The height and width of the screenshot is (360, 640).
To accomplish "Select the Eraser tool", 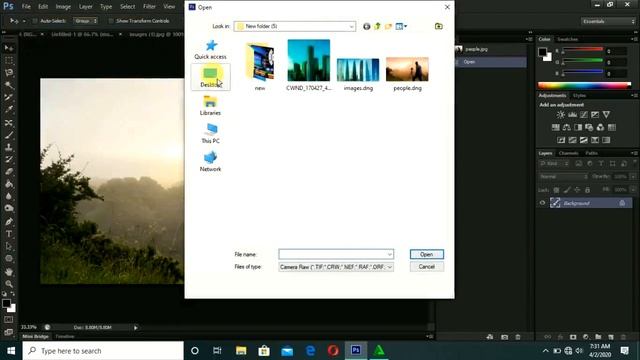I will 9,171.
